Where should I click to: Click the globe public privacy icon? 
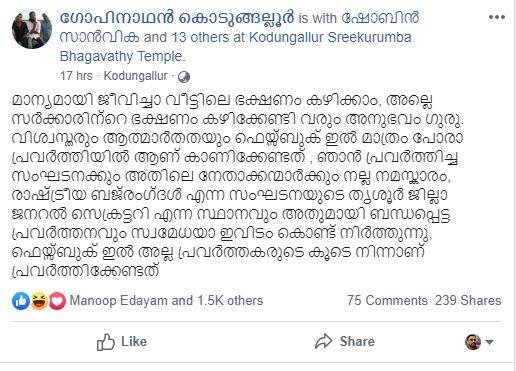(184, 77)
